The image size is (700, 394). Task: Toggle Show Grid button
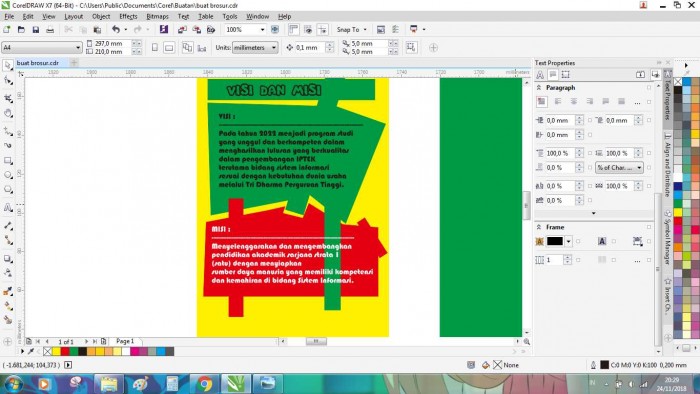click(308, 29)
